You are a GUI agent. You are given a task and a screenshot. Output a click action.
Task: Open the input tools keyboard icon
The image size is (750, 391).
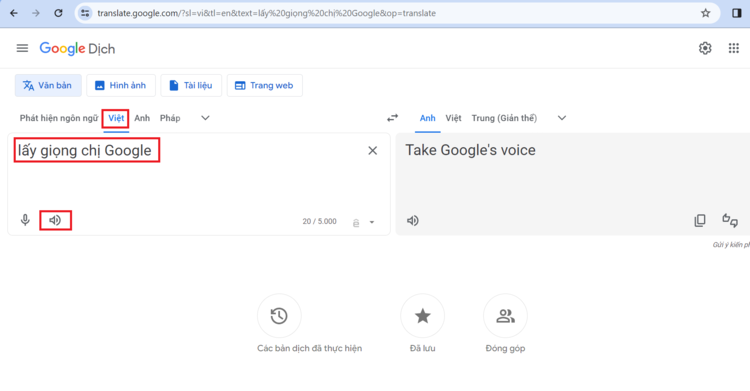(x=356, y=223)
